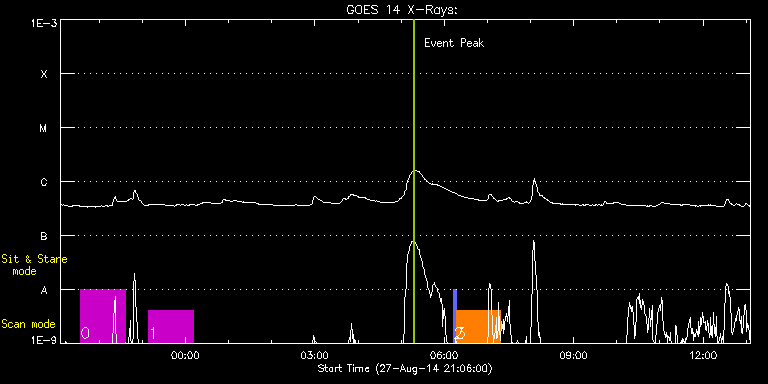Click the magenta observation block labeled 0
Image resolution: width=768 pixels, height=384 pixels.
(x=103, y=316)
